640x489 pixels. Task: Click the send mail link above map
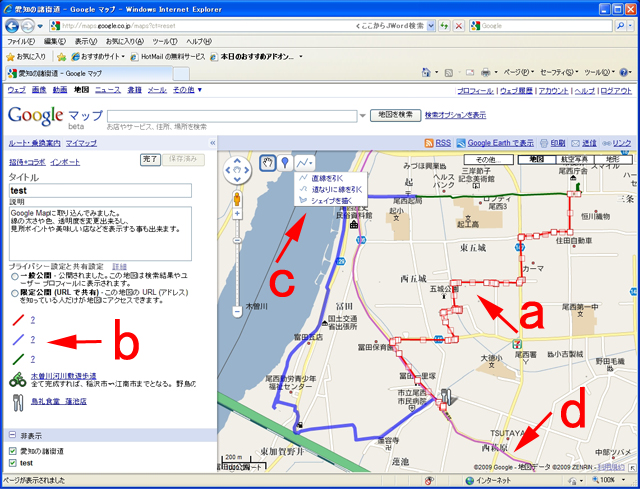589,143
